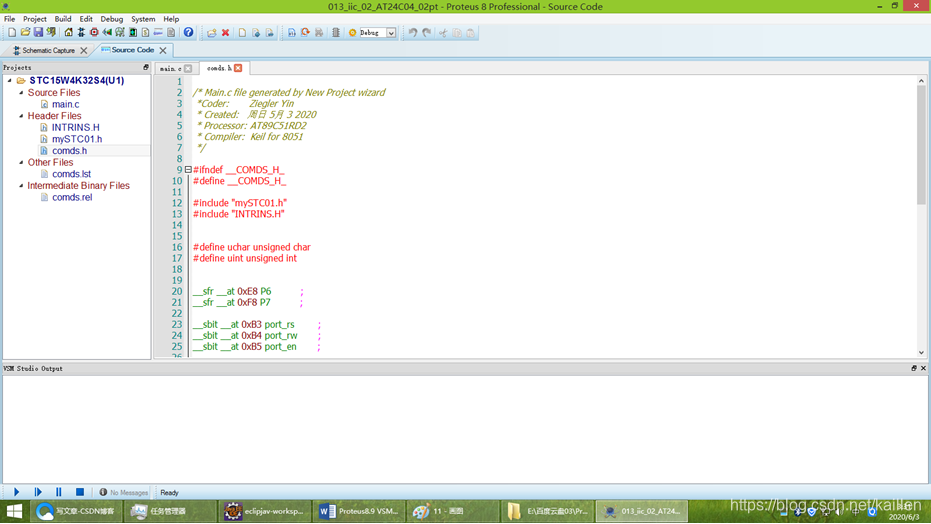Screen dimensions: 931x524
Task: Click the Project Notes toolbar icon
Action: [171, 33]
